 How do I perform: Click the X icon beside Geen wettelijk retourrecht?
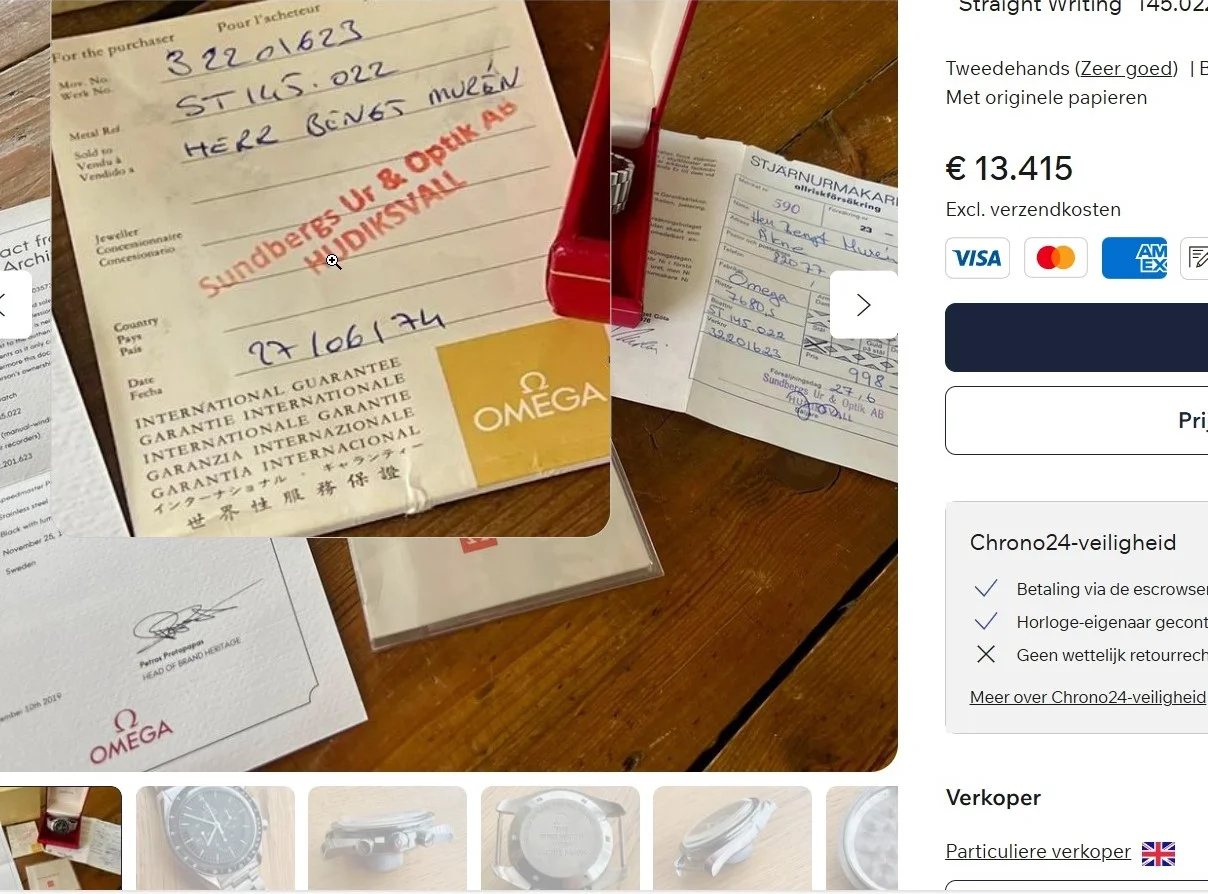(x=986, y=655)
